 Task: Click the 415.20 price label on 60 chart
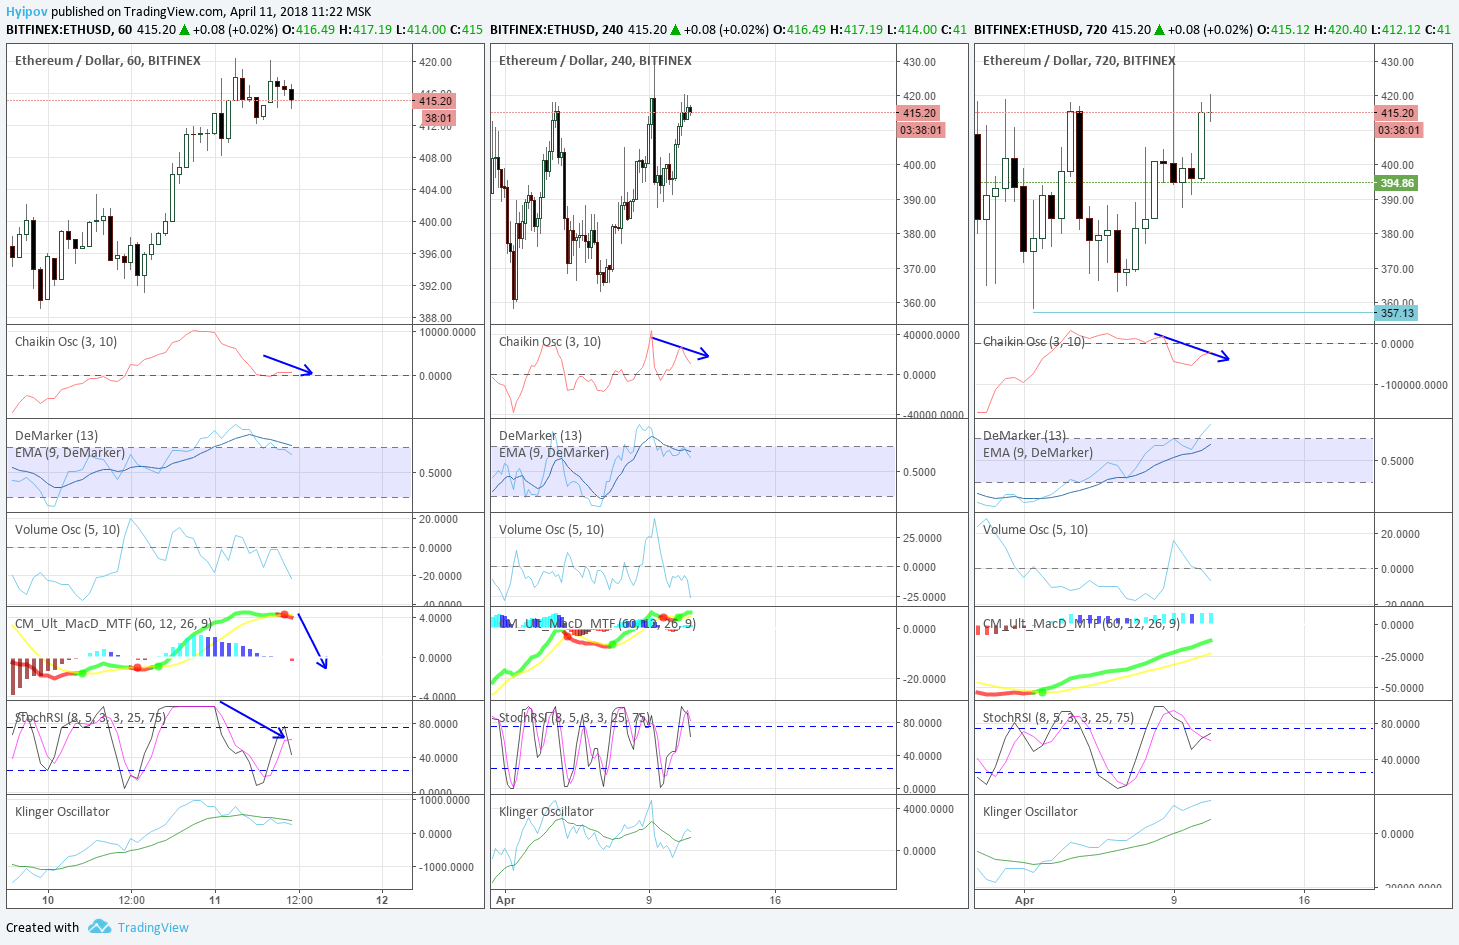point(434,101)
